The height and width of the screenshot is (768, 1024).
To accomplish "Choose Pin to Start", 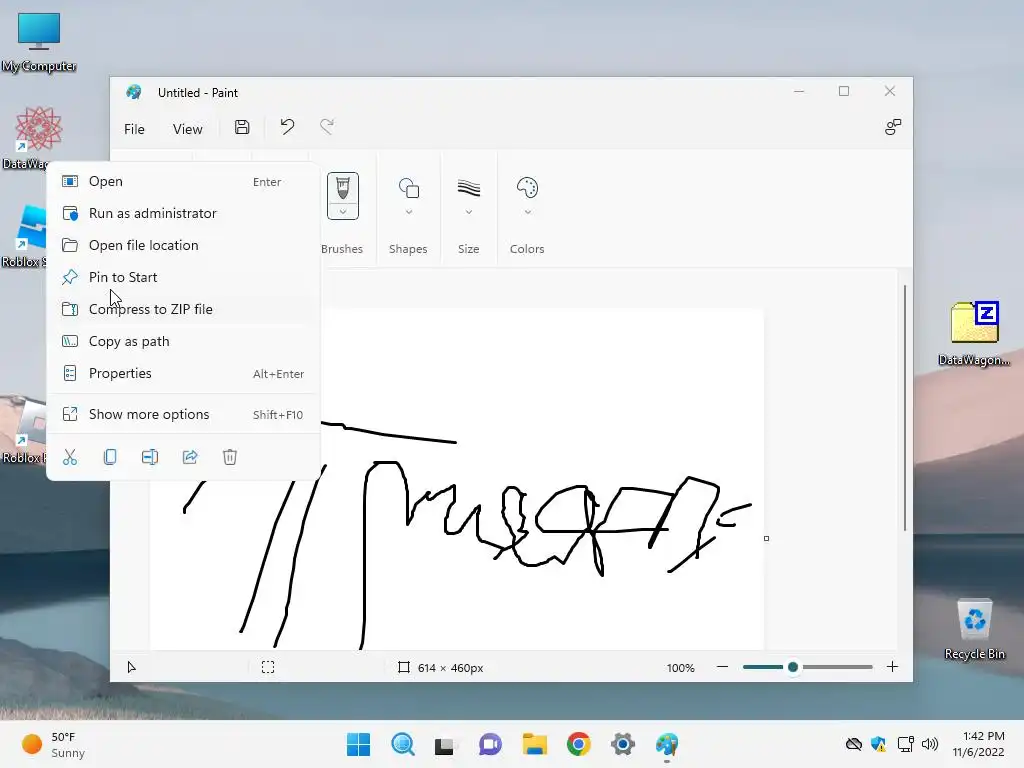I will tap(184, 278).
